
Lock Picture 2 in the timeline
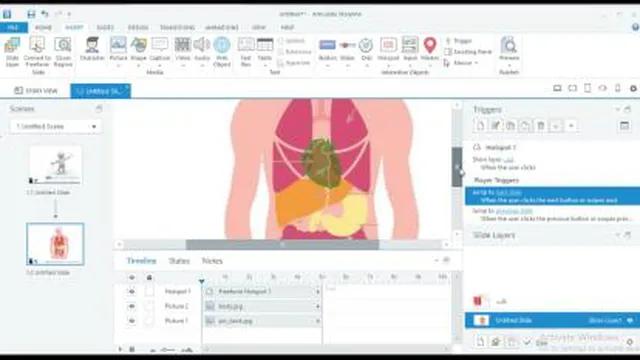point(149,306)
